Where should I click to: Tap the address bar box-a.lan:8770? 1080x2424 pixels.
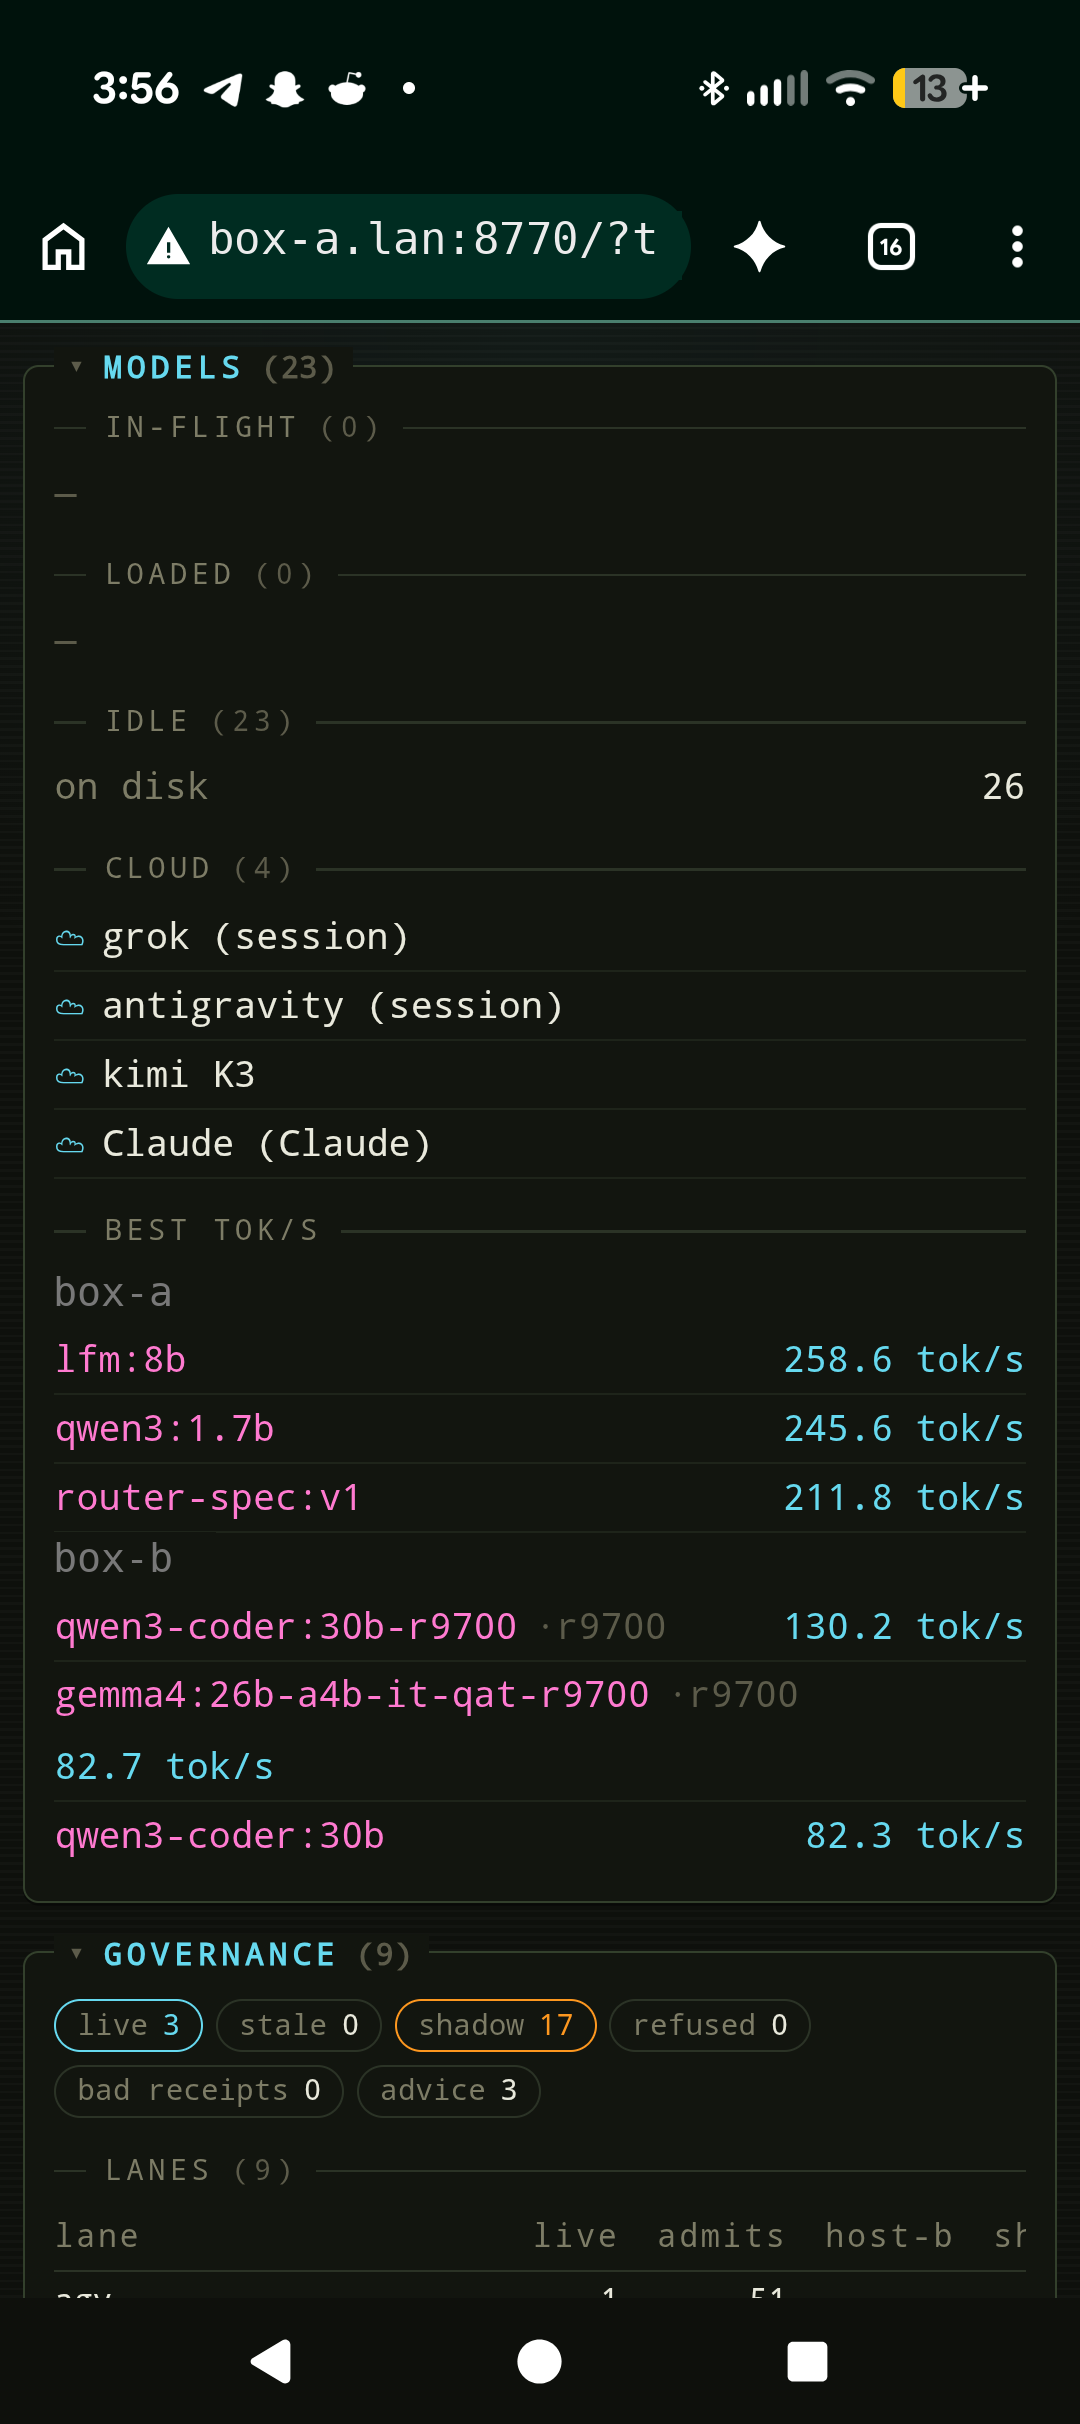tap(408, 246)
